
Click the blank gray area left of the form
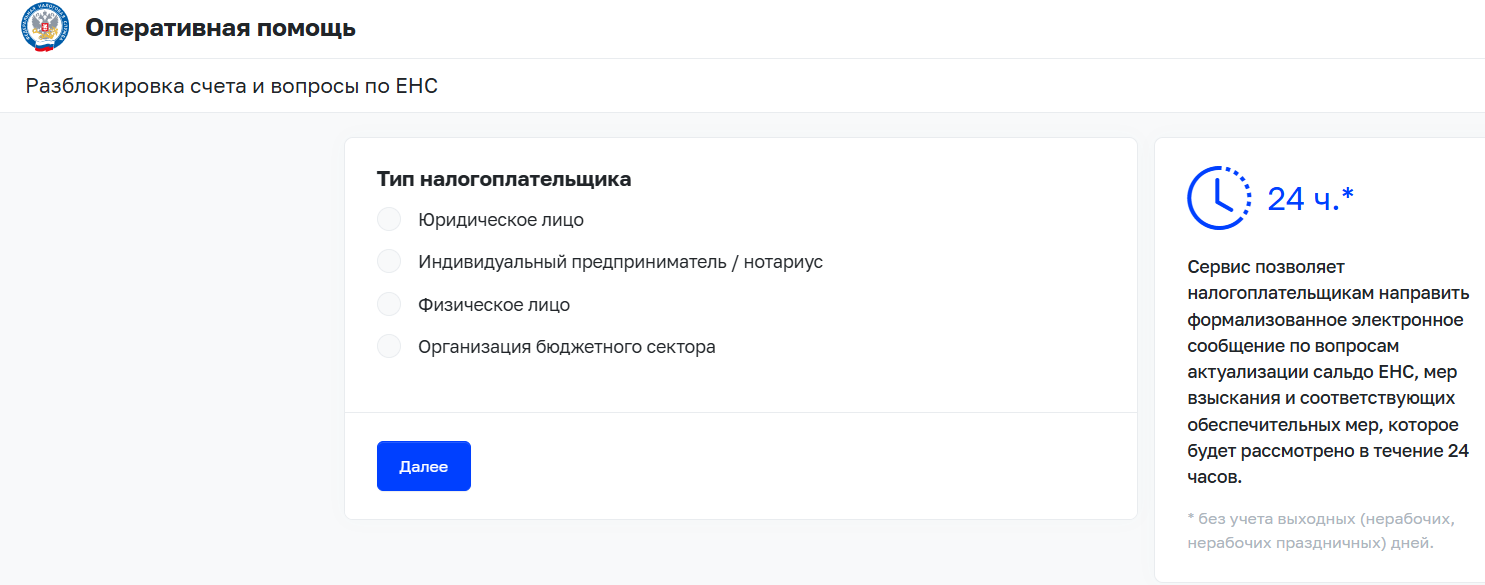(x=170, y=350)
